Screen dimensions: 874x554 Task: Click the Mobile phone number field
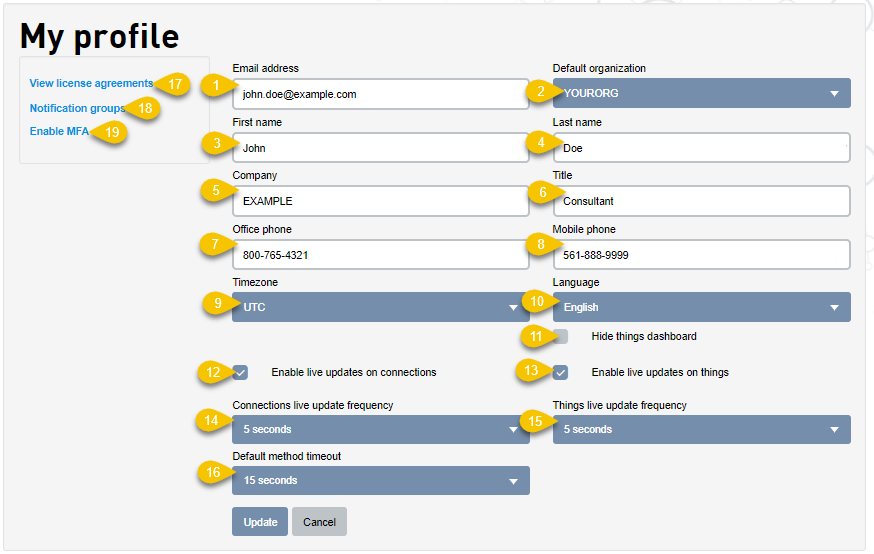(x=702, y=255)
